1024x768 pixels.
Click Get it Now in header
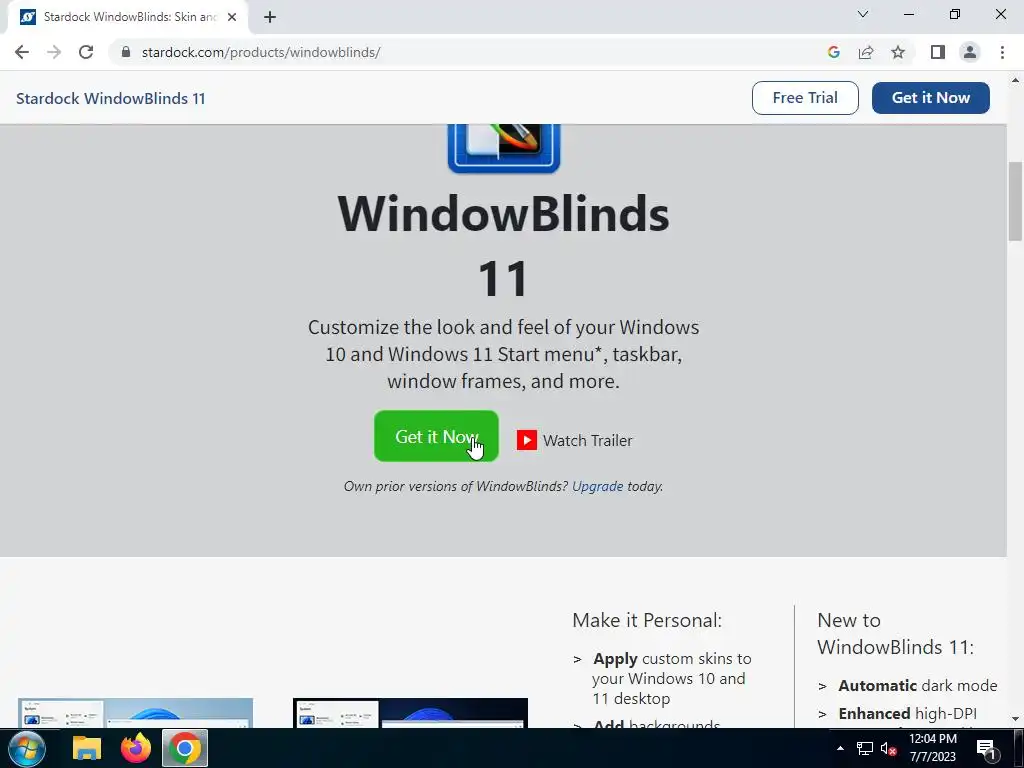931,98
